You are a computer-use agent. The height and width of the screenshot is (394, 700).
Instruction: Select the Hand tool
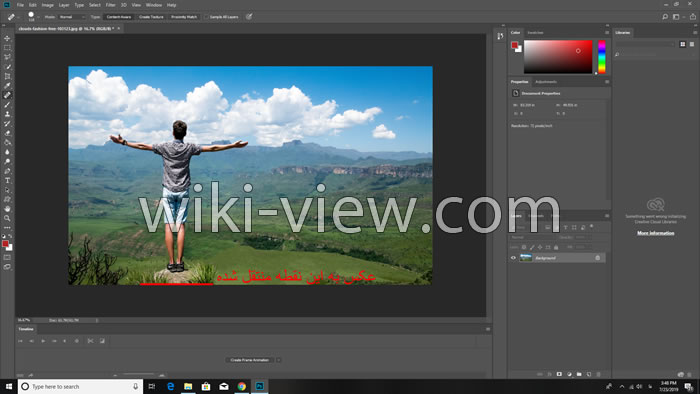click(x=7, y=209)
